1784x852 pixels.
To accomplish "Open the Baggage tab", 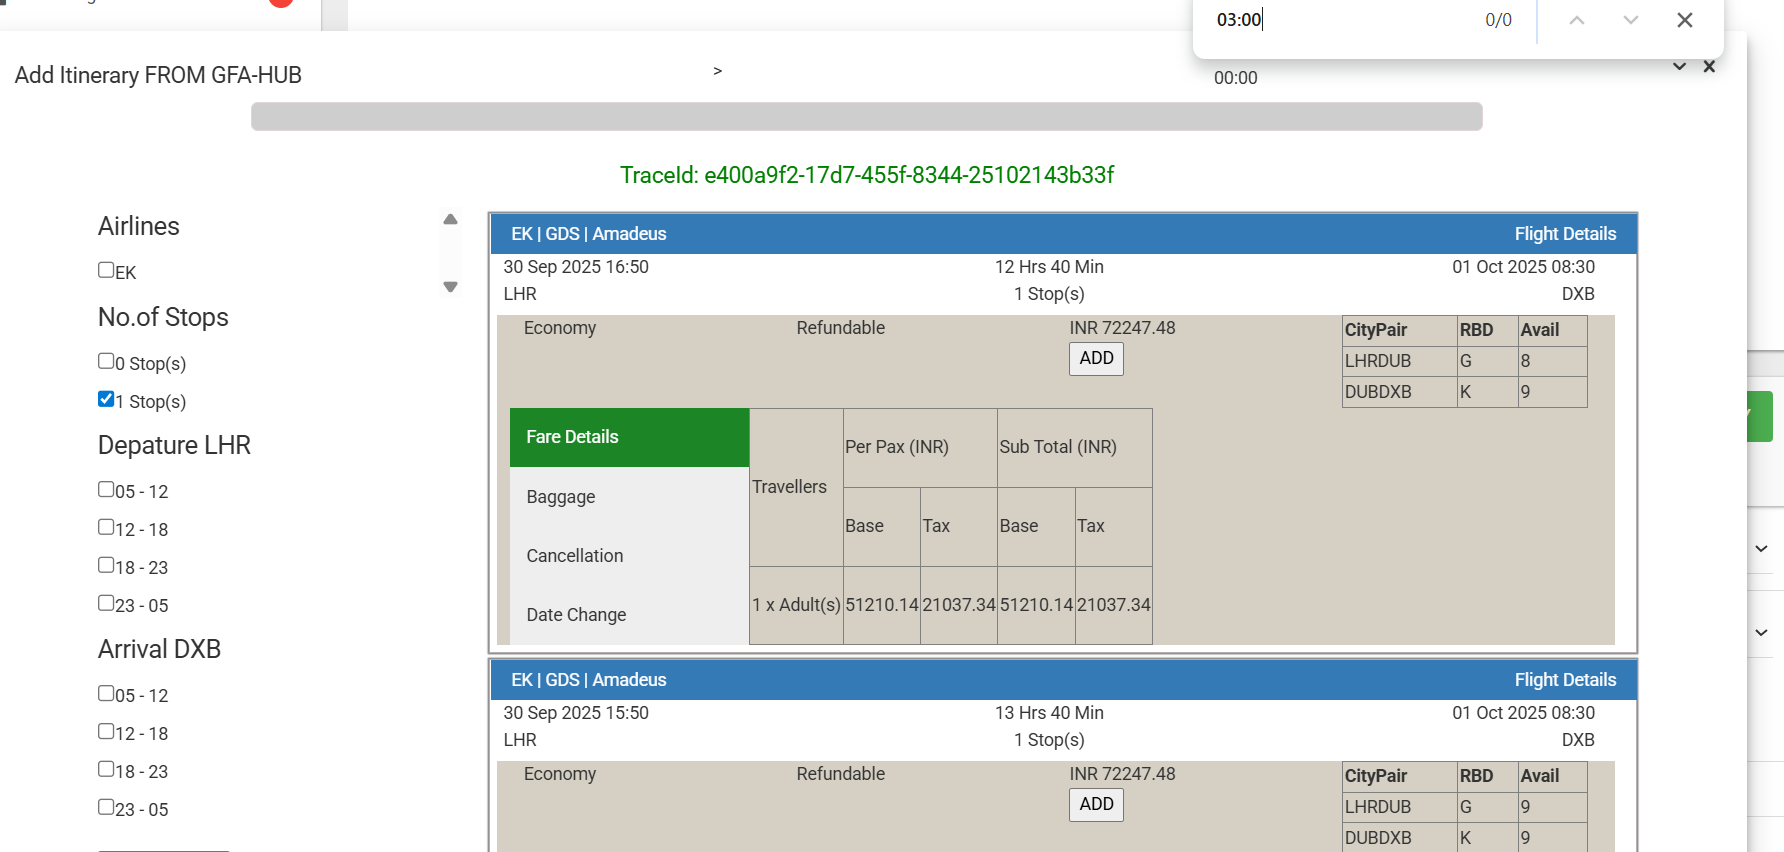I will tap(560, 497).
